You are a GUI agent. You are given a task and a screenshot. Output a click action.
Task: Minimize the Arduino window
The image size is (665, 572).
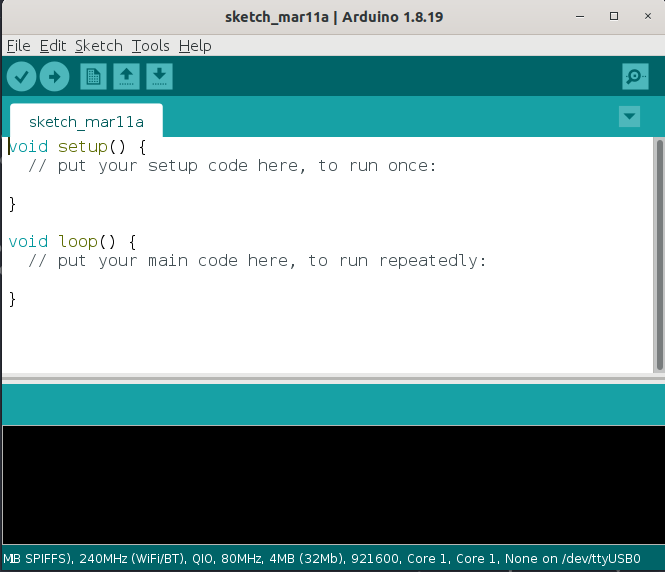[580, 17]
